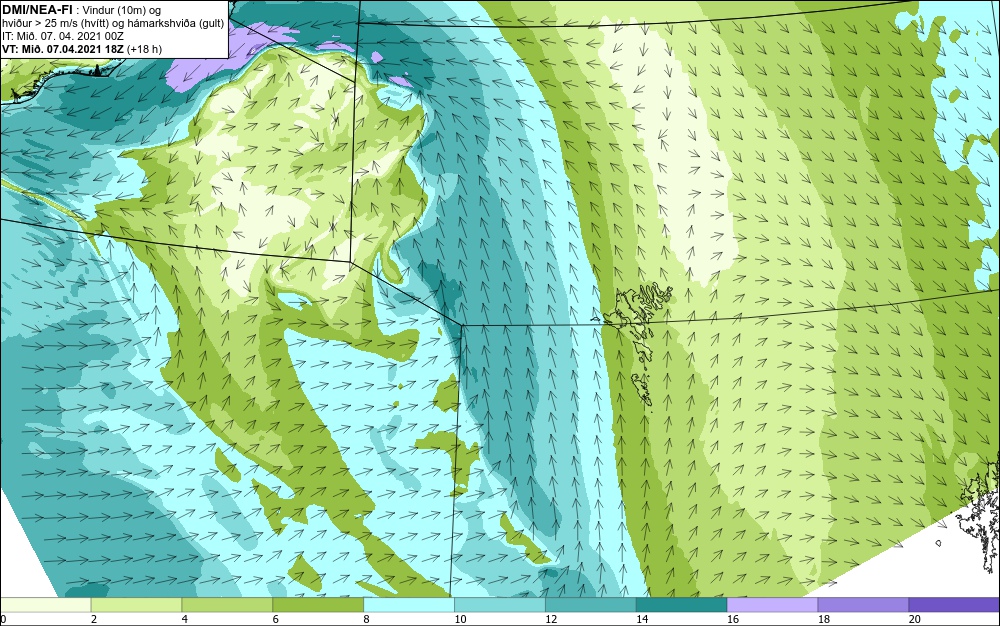Click the 'VT: Mið. 07.04.2021 18Z (+18 h)' line
The width and height of the screenshot is (1000, 626).
click(x=82, y=48)
